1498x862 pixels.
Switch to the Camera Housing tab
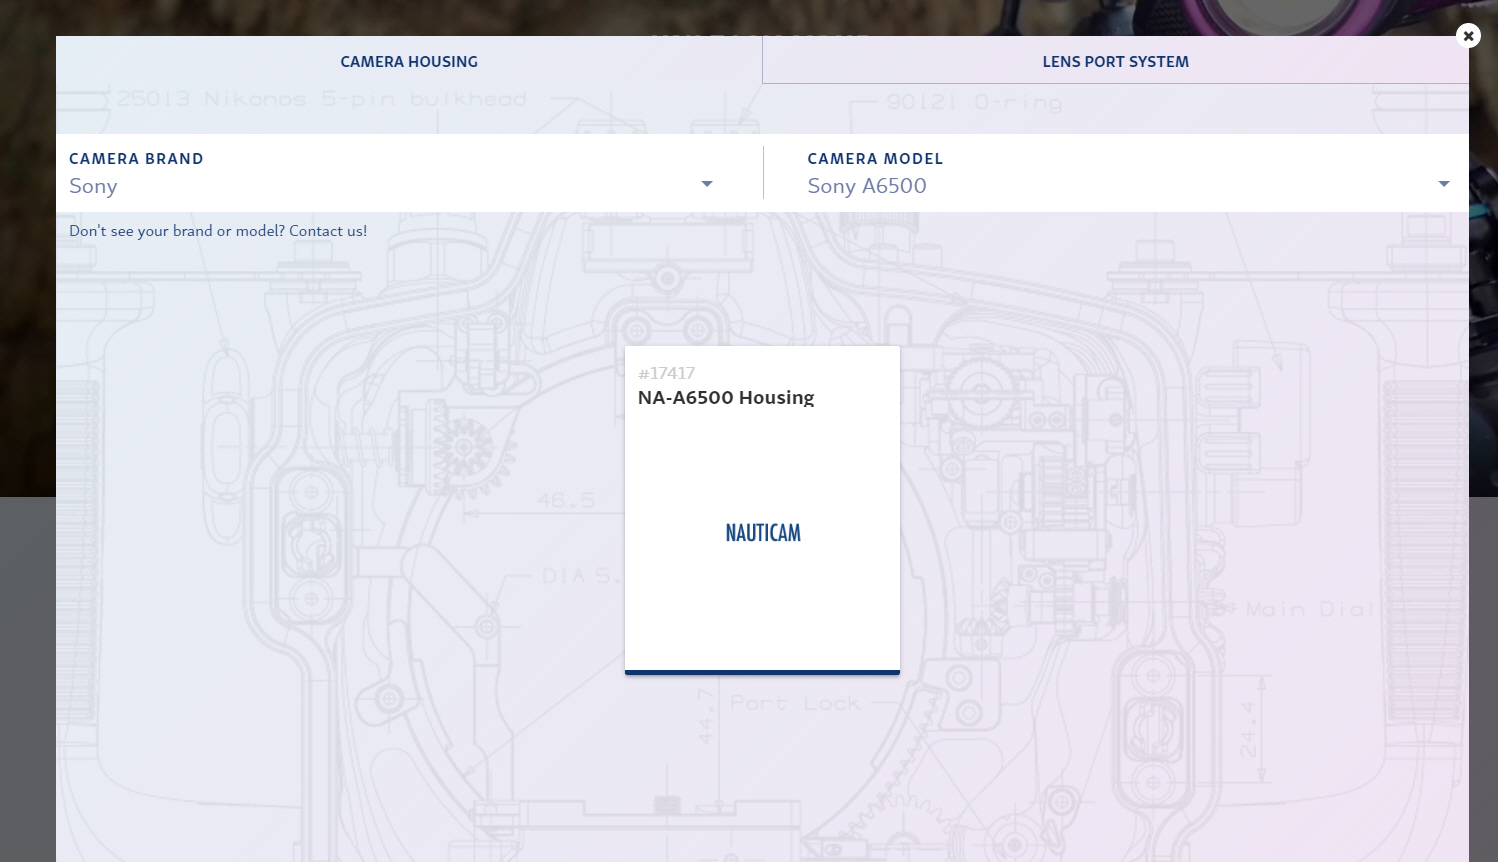tap(409, 61)
